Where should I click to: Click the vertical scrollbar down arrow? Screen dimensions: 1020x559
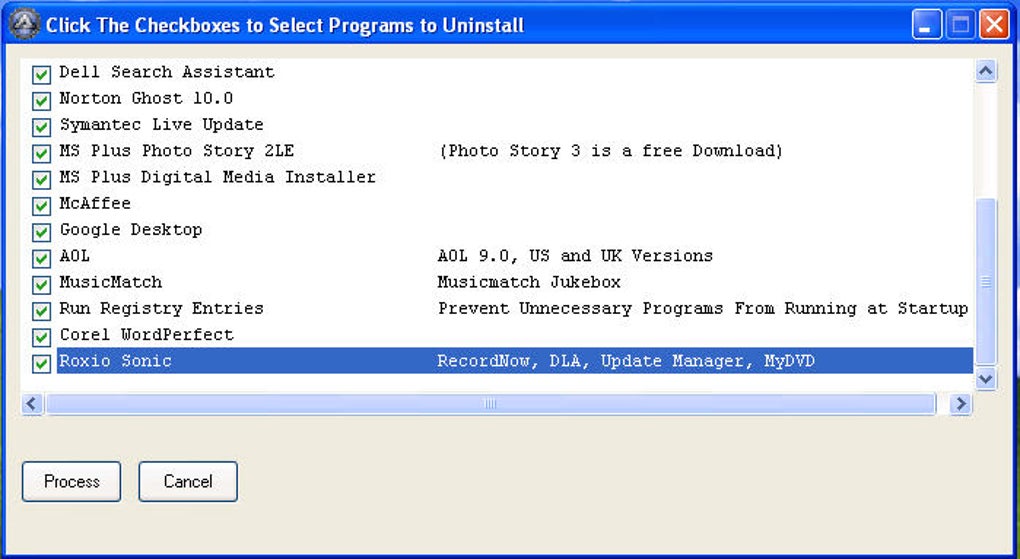click(986, 378)
